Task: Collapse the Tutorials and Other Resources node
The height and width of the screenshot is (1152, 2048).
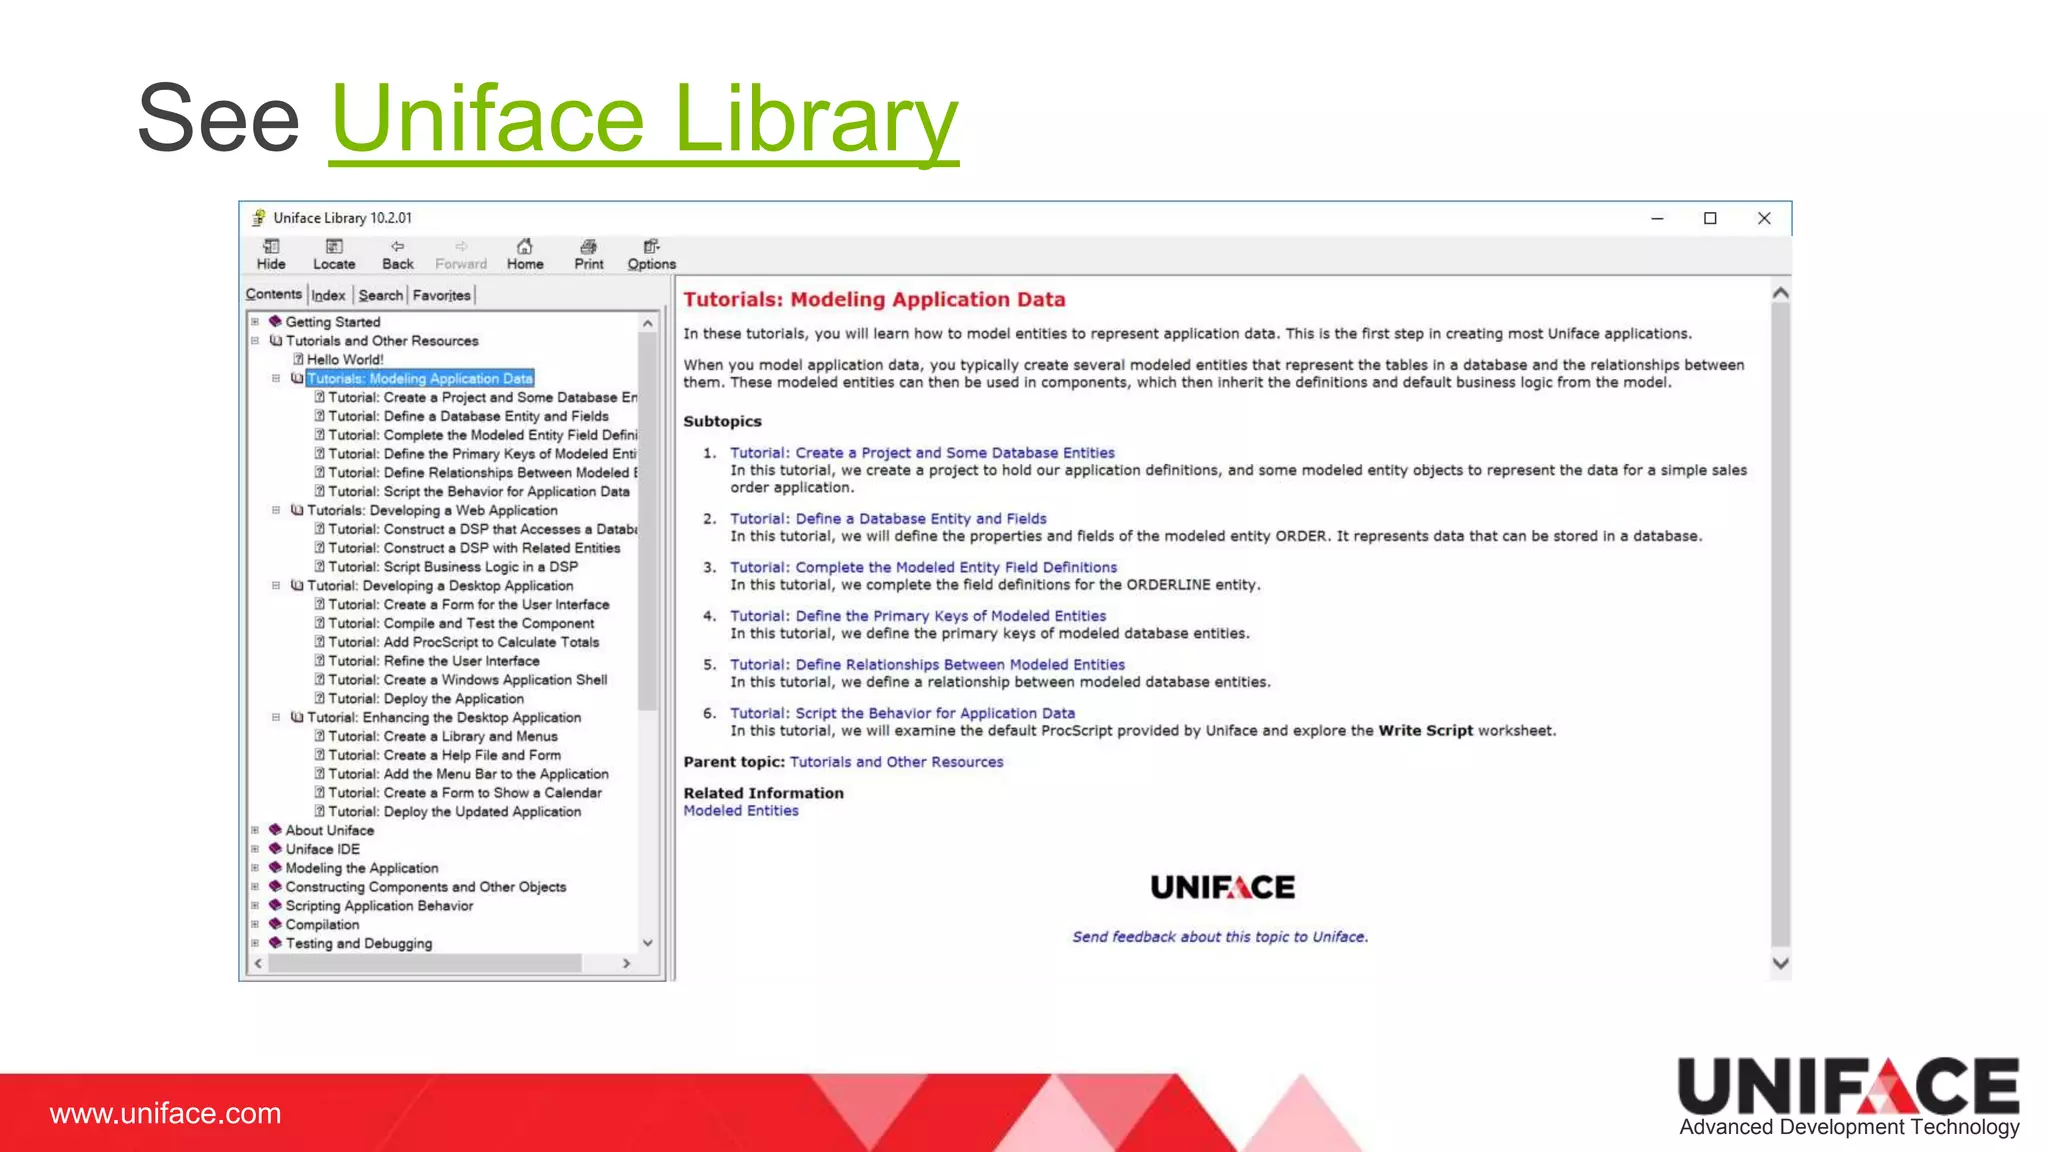Action: coord(255,341)
